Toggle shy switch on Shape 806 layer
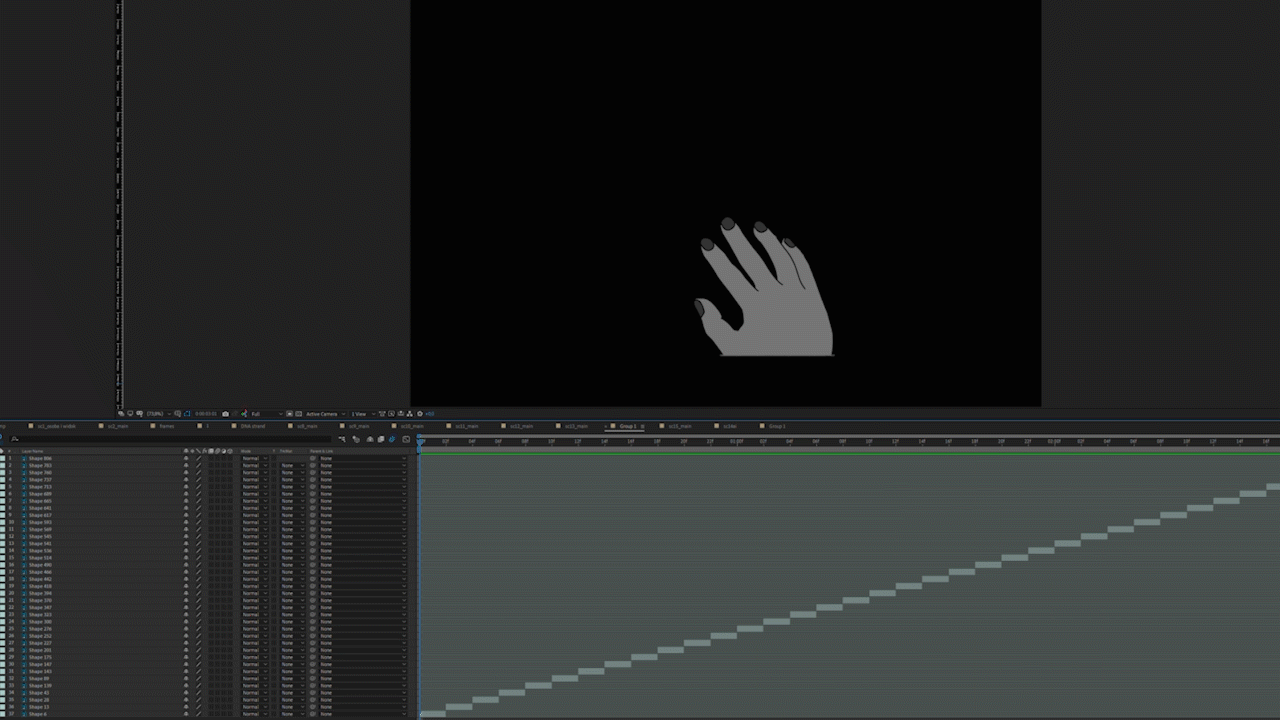The height and width of the screenshot is (720, 1280). point(186,458)
